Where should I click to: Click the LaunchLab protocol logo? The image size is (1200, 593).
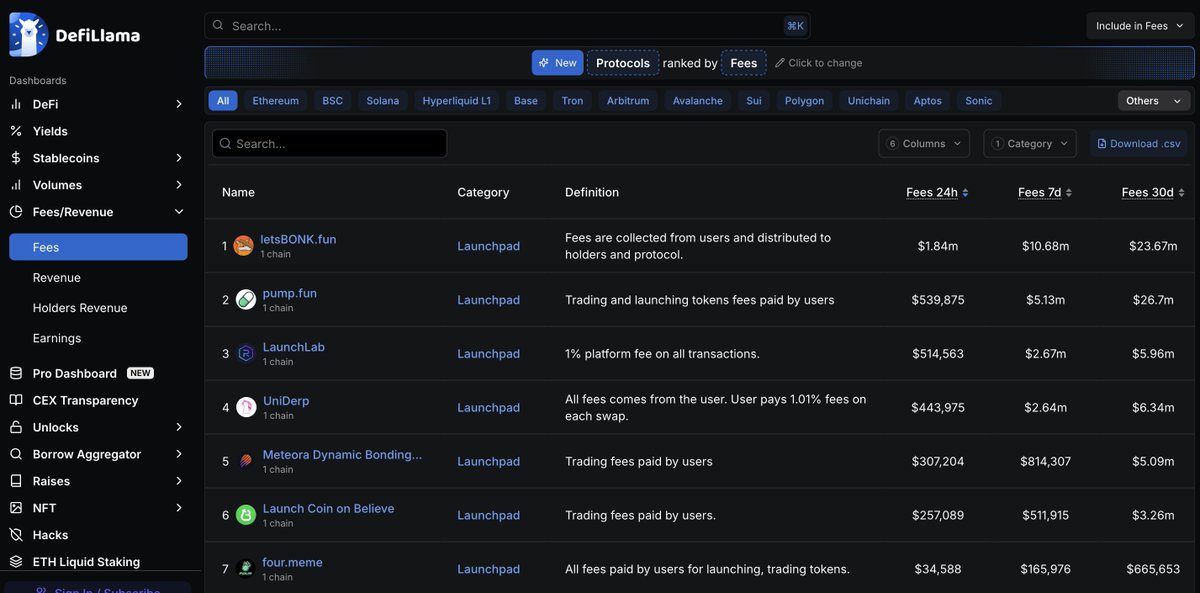click(246, 354)
